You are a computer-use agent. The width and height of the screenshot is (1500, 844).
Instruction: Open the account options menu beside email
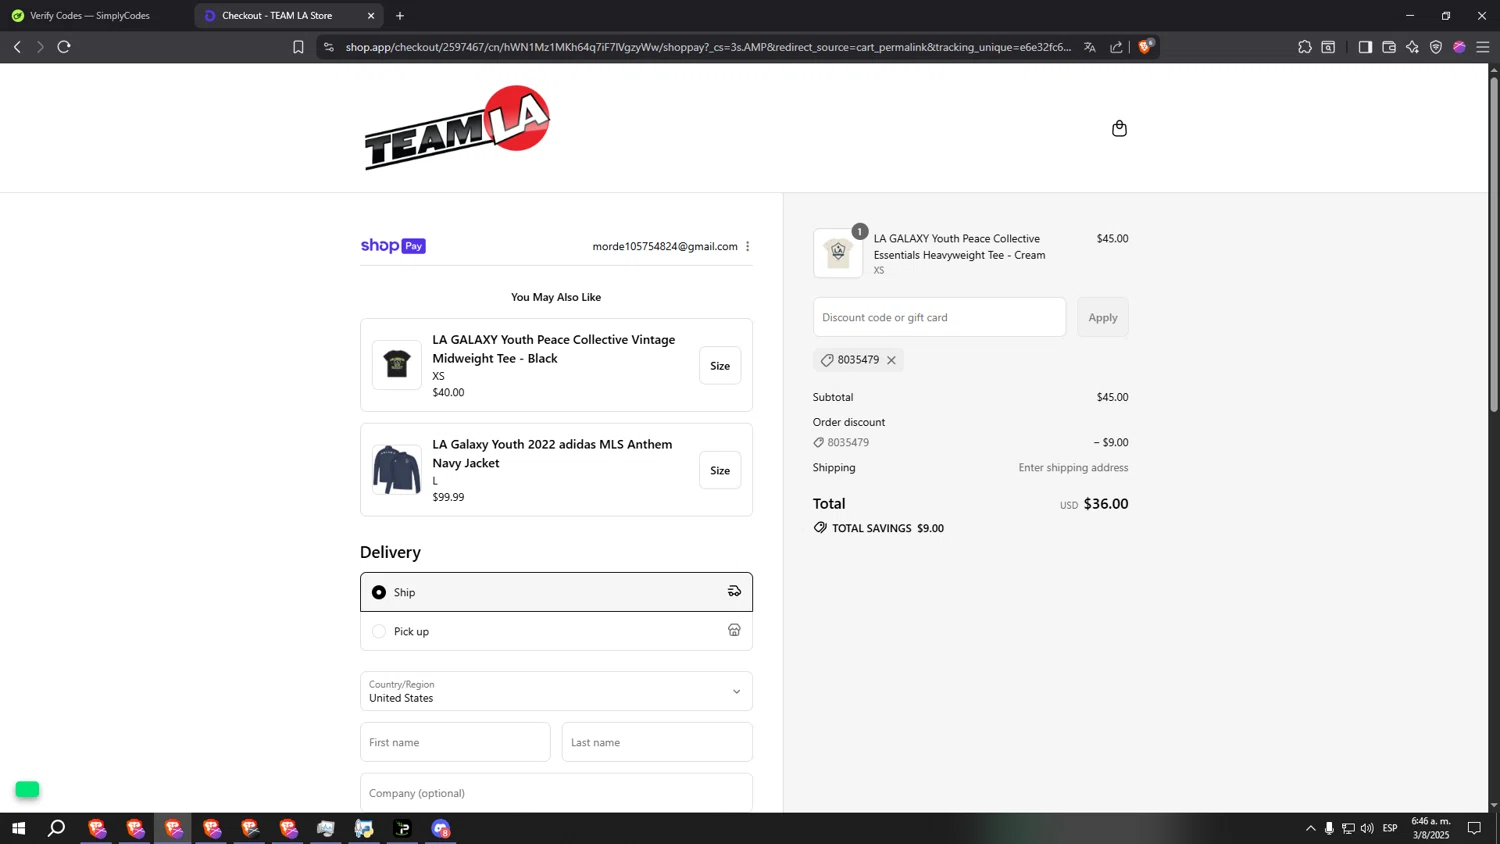pos(747,246)
